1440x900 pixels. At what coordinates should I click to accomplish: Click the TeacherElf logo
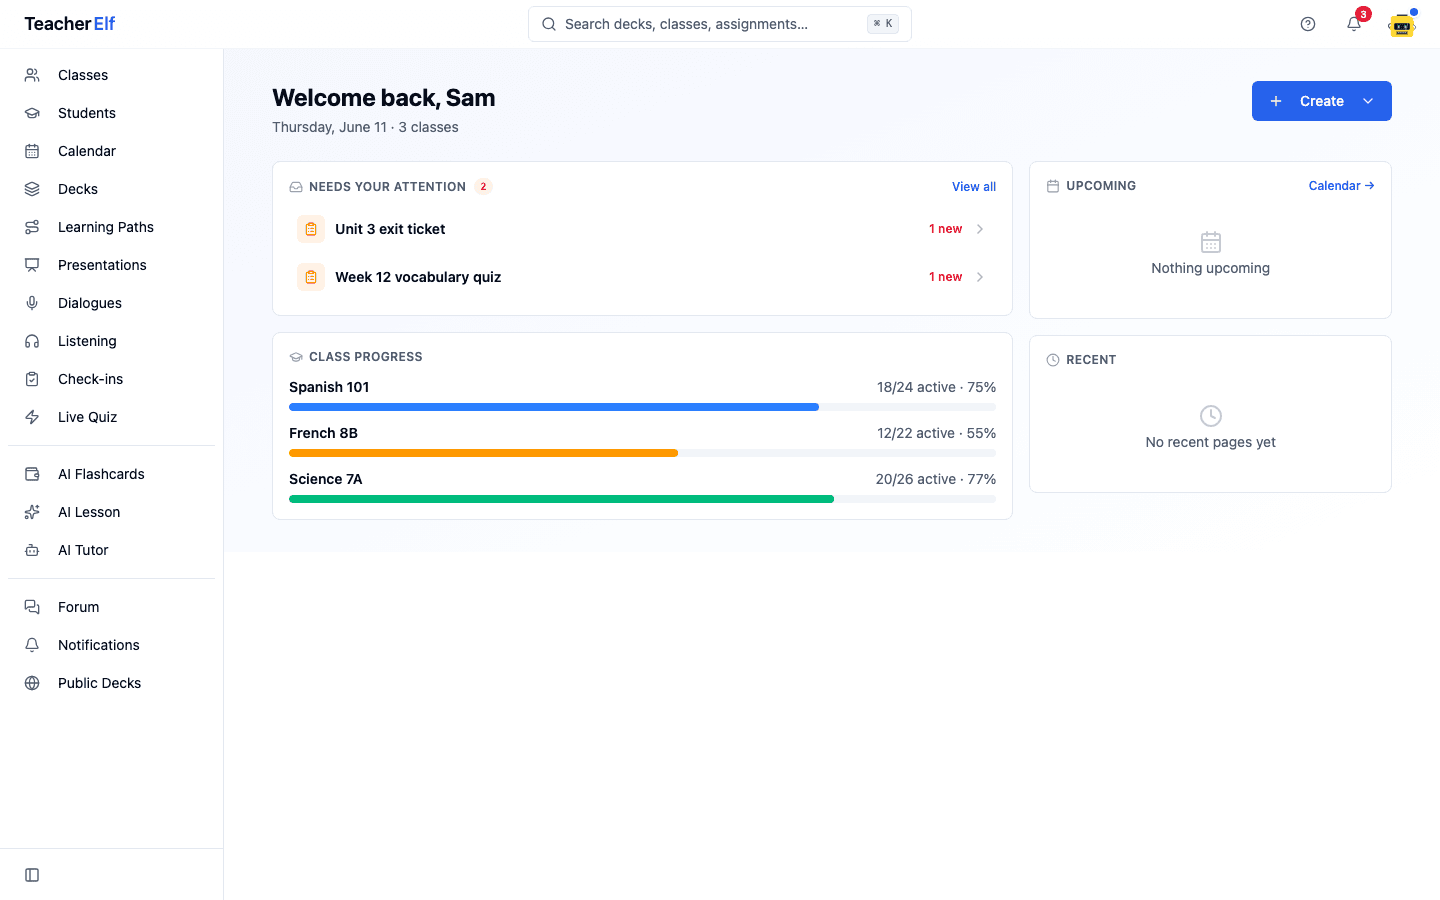[70, 24]
